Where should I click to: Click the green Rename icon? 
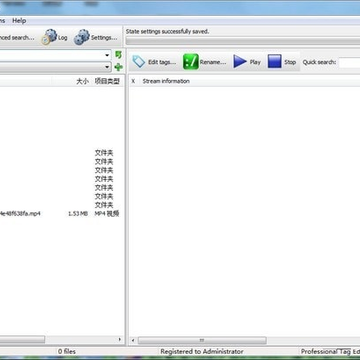point(191,62)
